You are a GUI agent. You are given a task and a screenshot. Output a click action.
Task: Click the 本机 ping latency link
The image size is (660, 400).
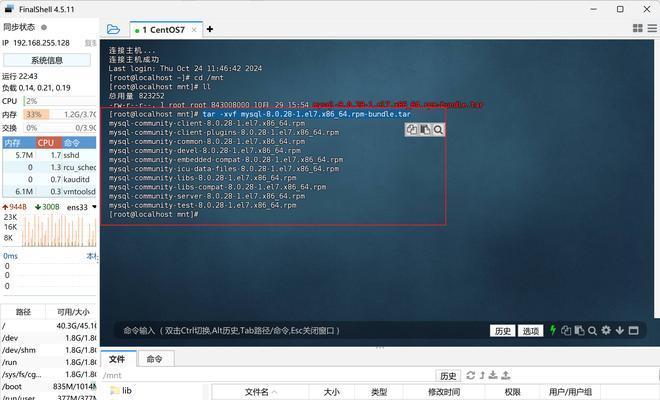[x=92, y=256]
